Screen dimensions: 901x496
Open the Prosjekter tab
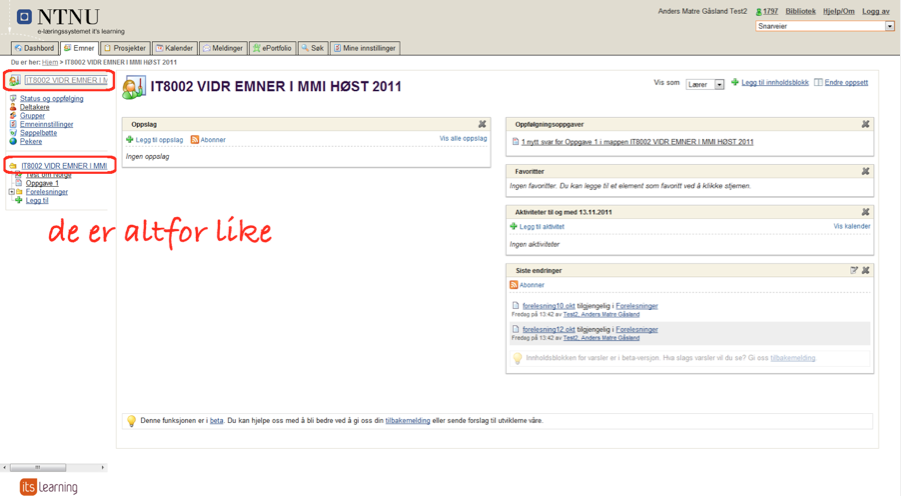[x=125, y=48]
